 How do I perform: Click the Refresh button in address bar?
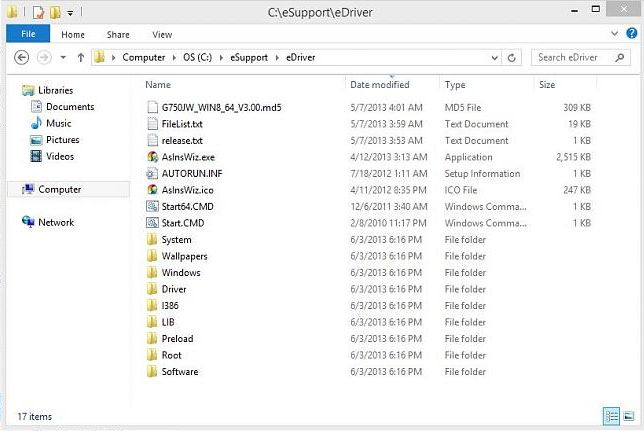point(511,58)
